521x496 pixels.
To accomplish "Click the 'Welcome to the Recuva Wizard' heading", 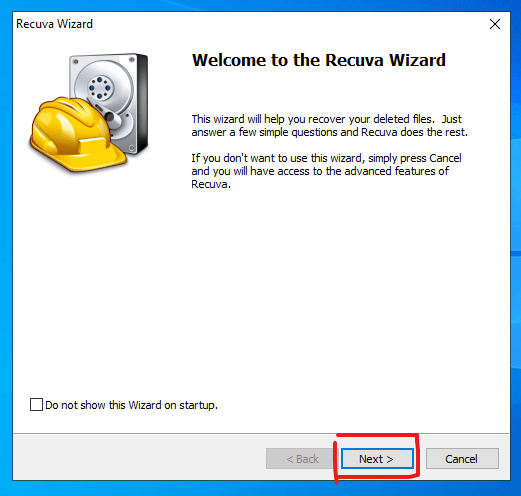I will tap(319, 60).
